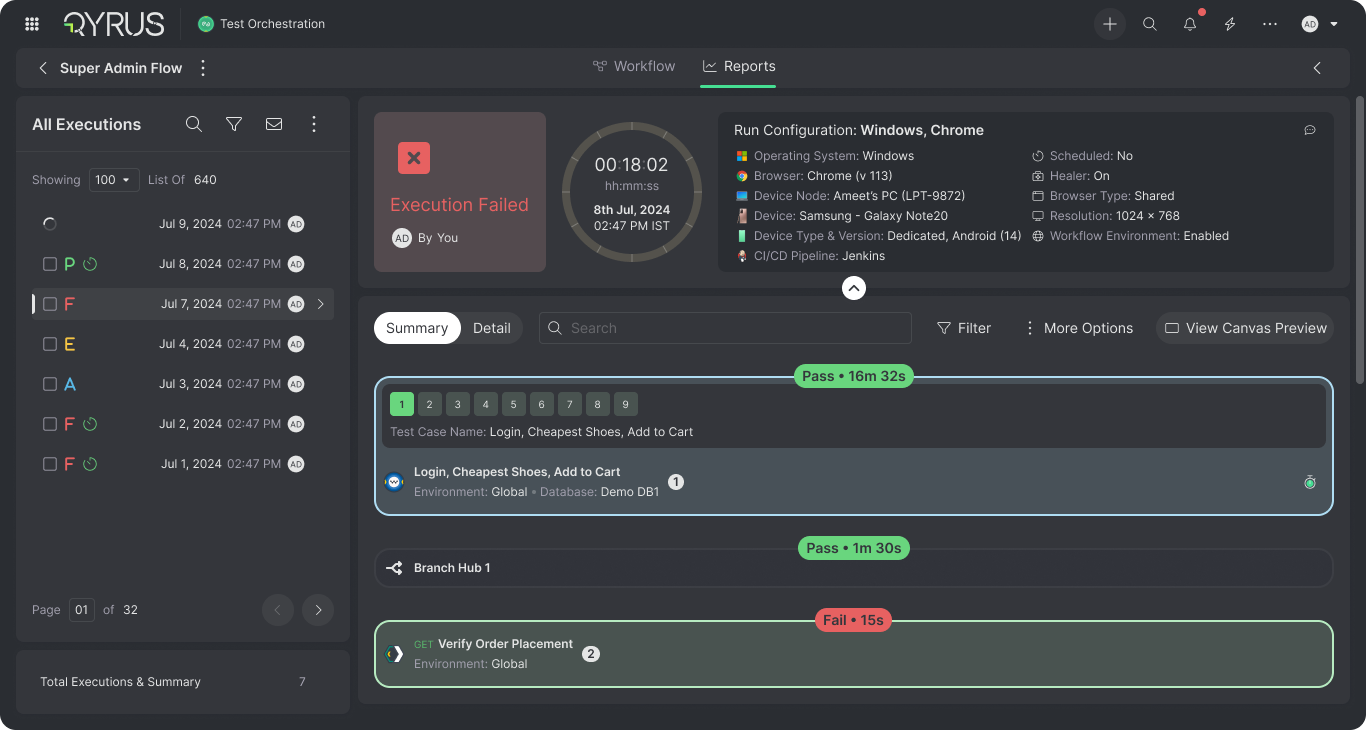This screenshot has width=1366, height=730.
Task: Click the red Execution Failed X icon
Action: 414,158
